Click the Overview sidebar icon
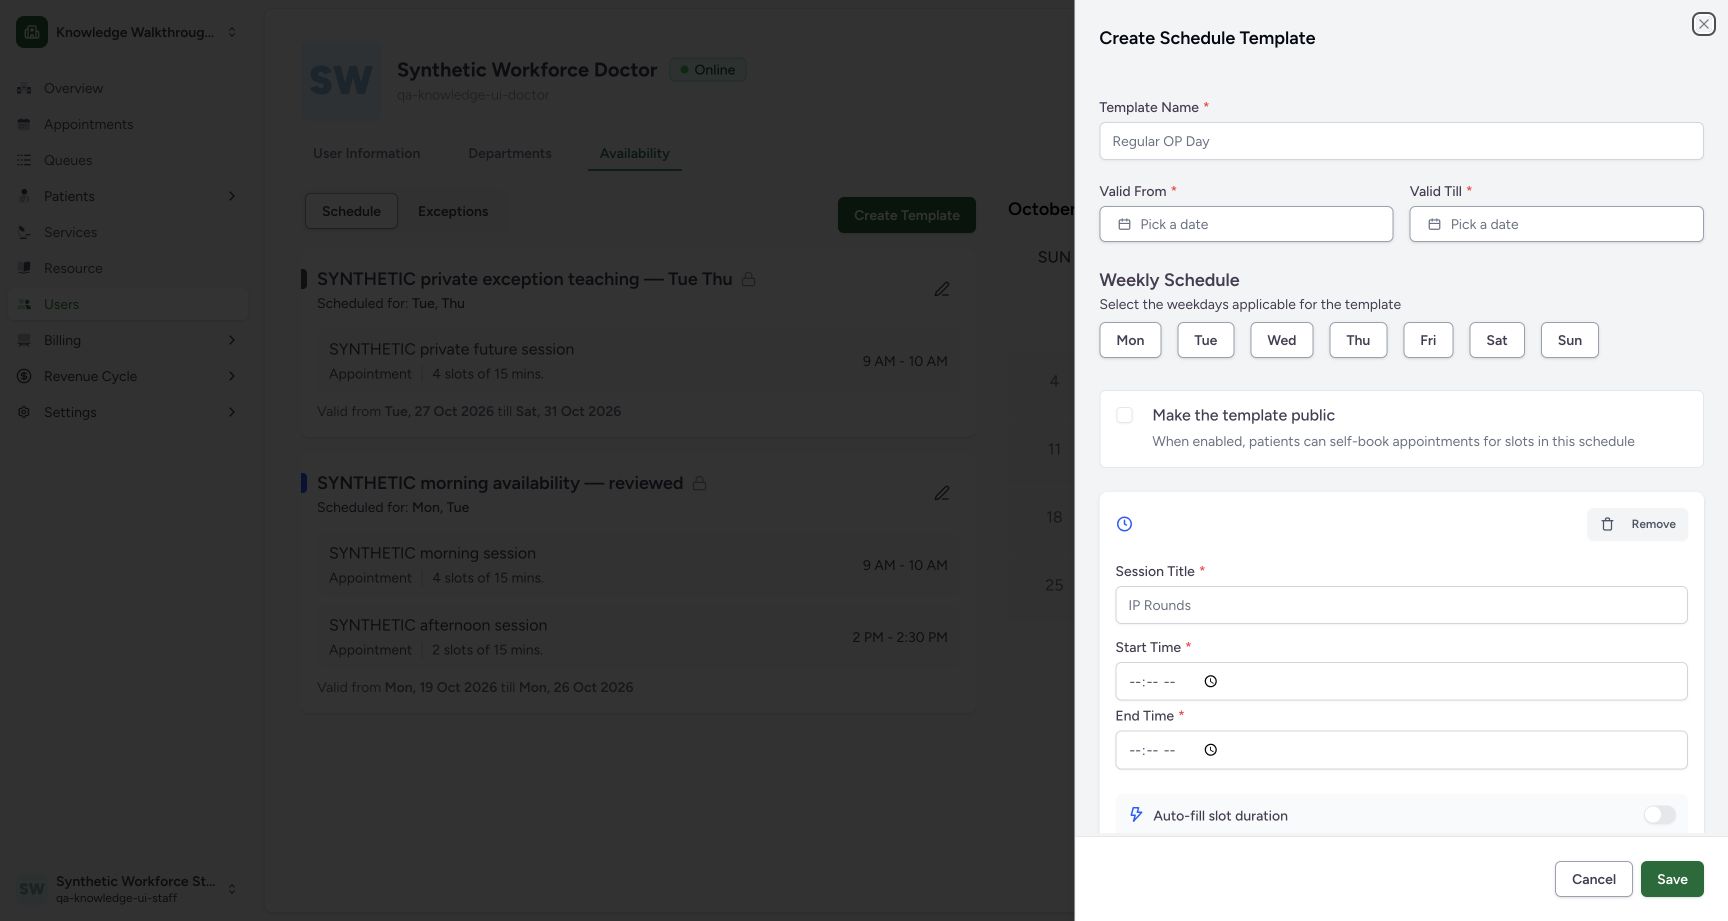This screenshot has height=921, width=1728. click(24, 88)
